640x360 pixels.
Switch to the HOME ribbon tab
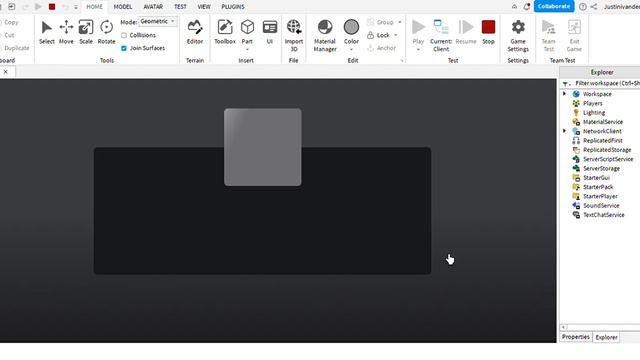pos(94,7)
